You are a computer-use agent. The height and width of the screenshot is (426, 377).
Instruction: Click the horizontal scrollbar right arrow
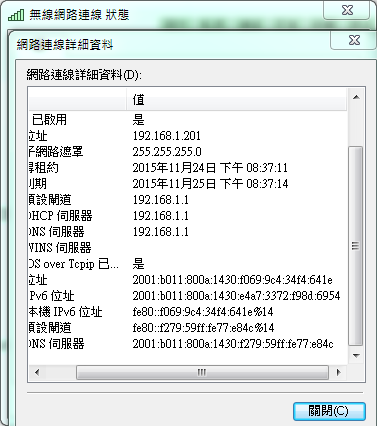339,372
